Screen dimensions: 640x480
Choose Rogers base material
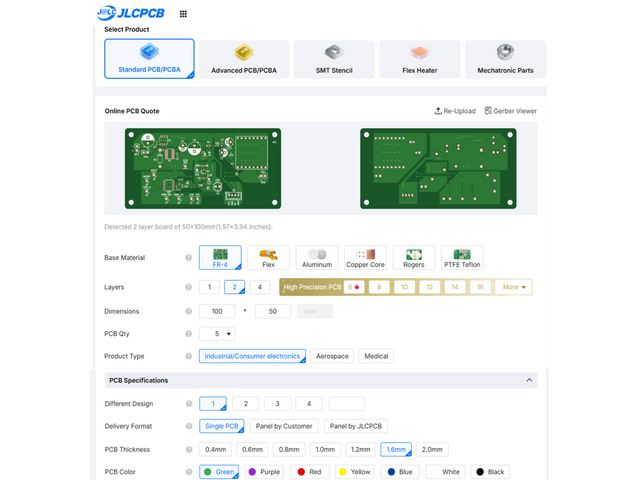[414, 258]
